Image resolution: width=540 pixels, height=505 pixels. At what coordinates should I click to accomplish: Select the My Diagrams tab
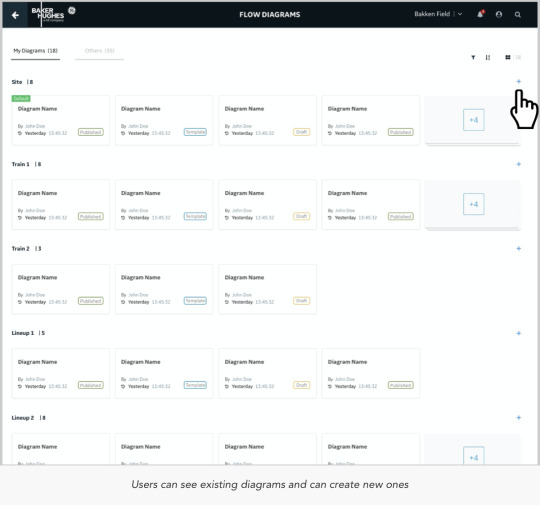point(35,51)
